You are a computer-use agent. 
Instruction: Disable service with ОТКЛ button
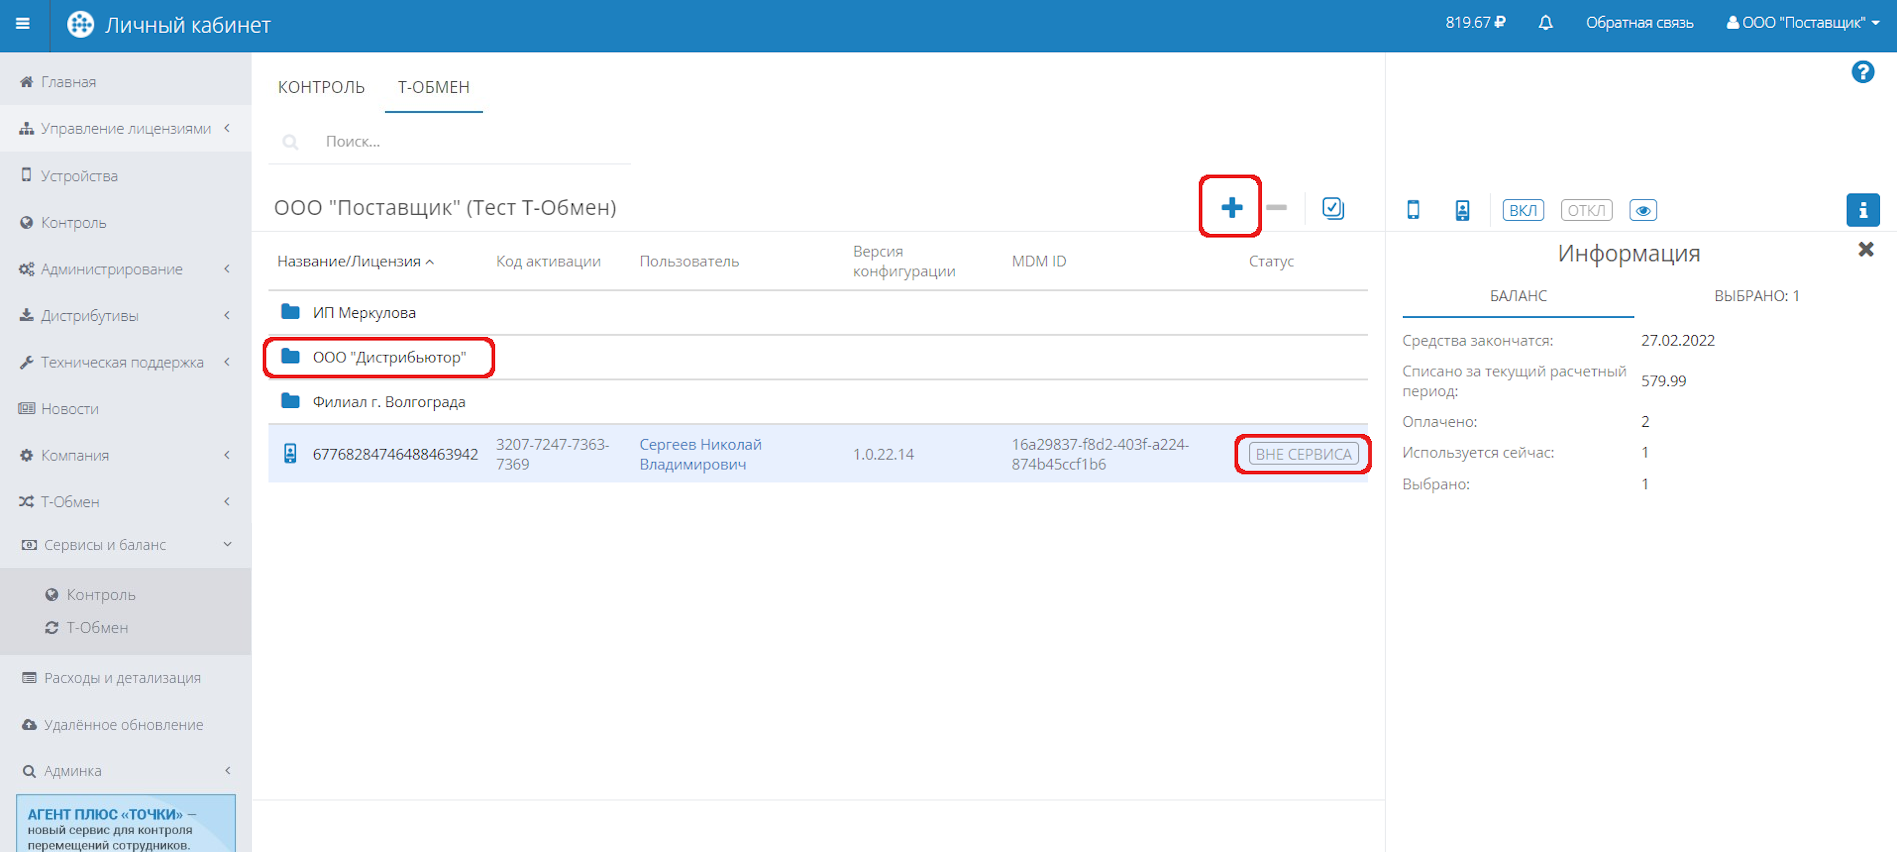tap(1586, 210)
